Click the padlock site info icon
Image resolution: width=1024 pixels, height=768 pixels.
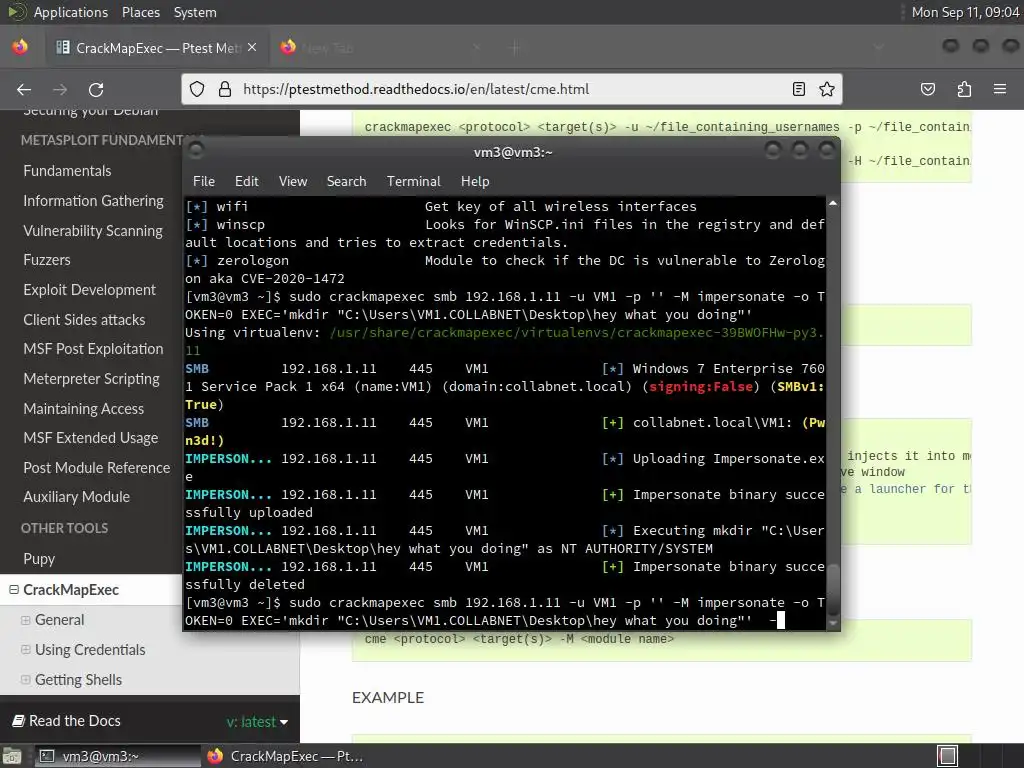tap(225, 89)
